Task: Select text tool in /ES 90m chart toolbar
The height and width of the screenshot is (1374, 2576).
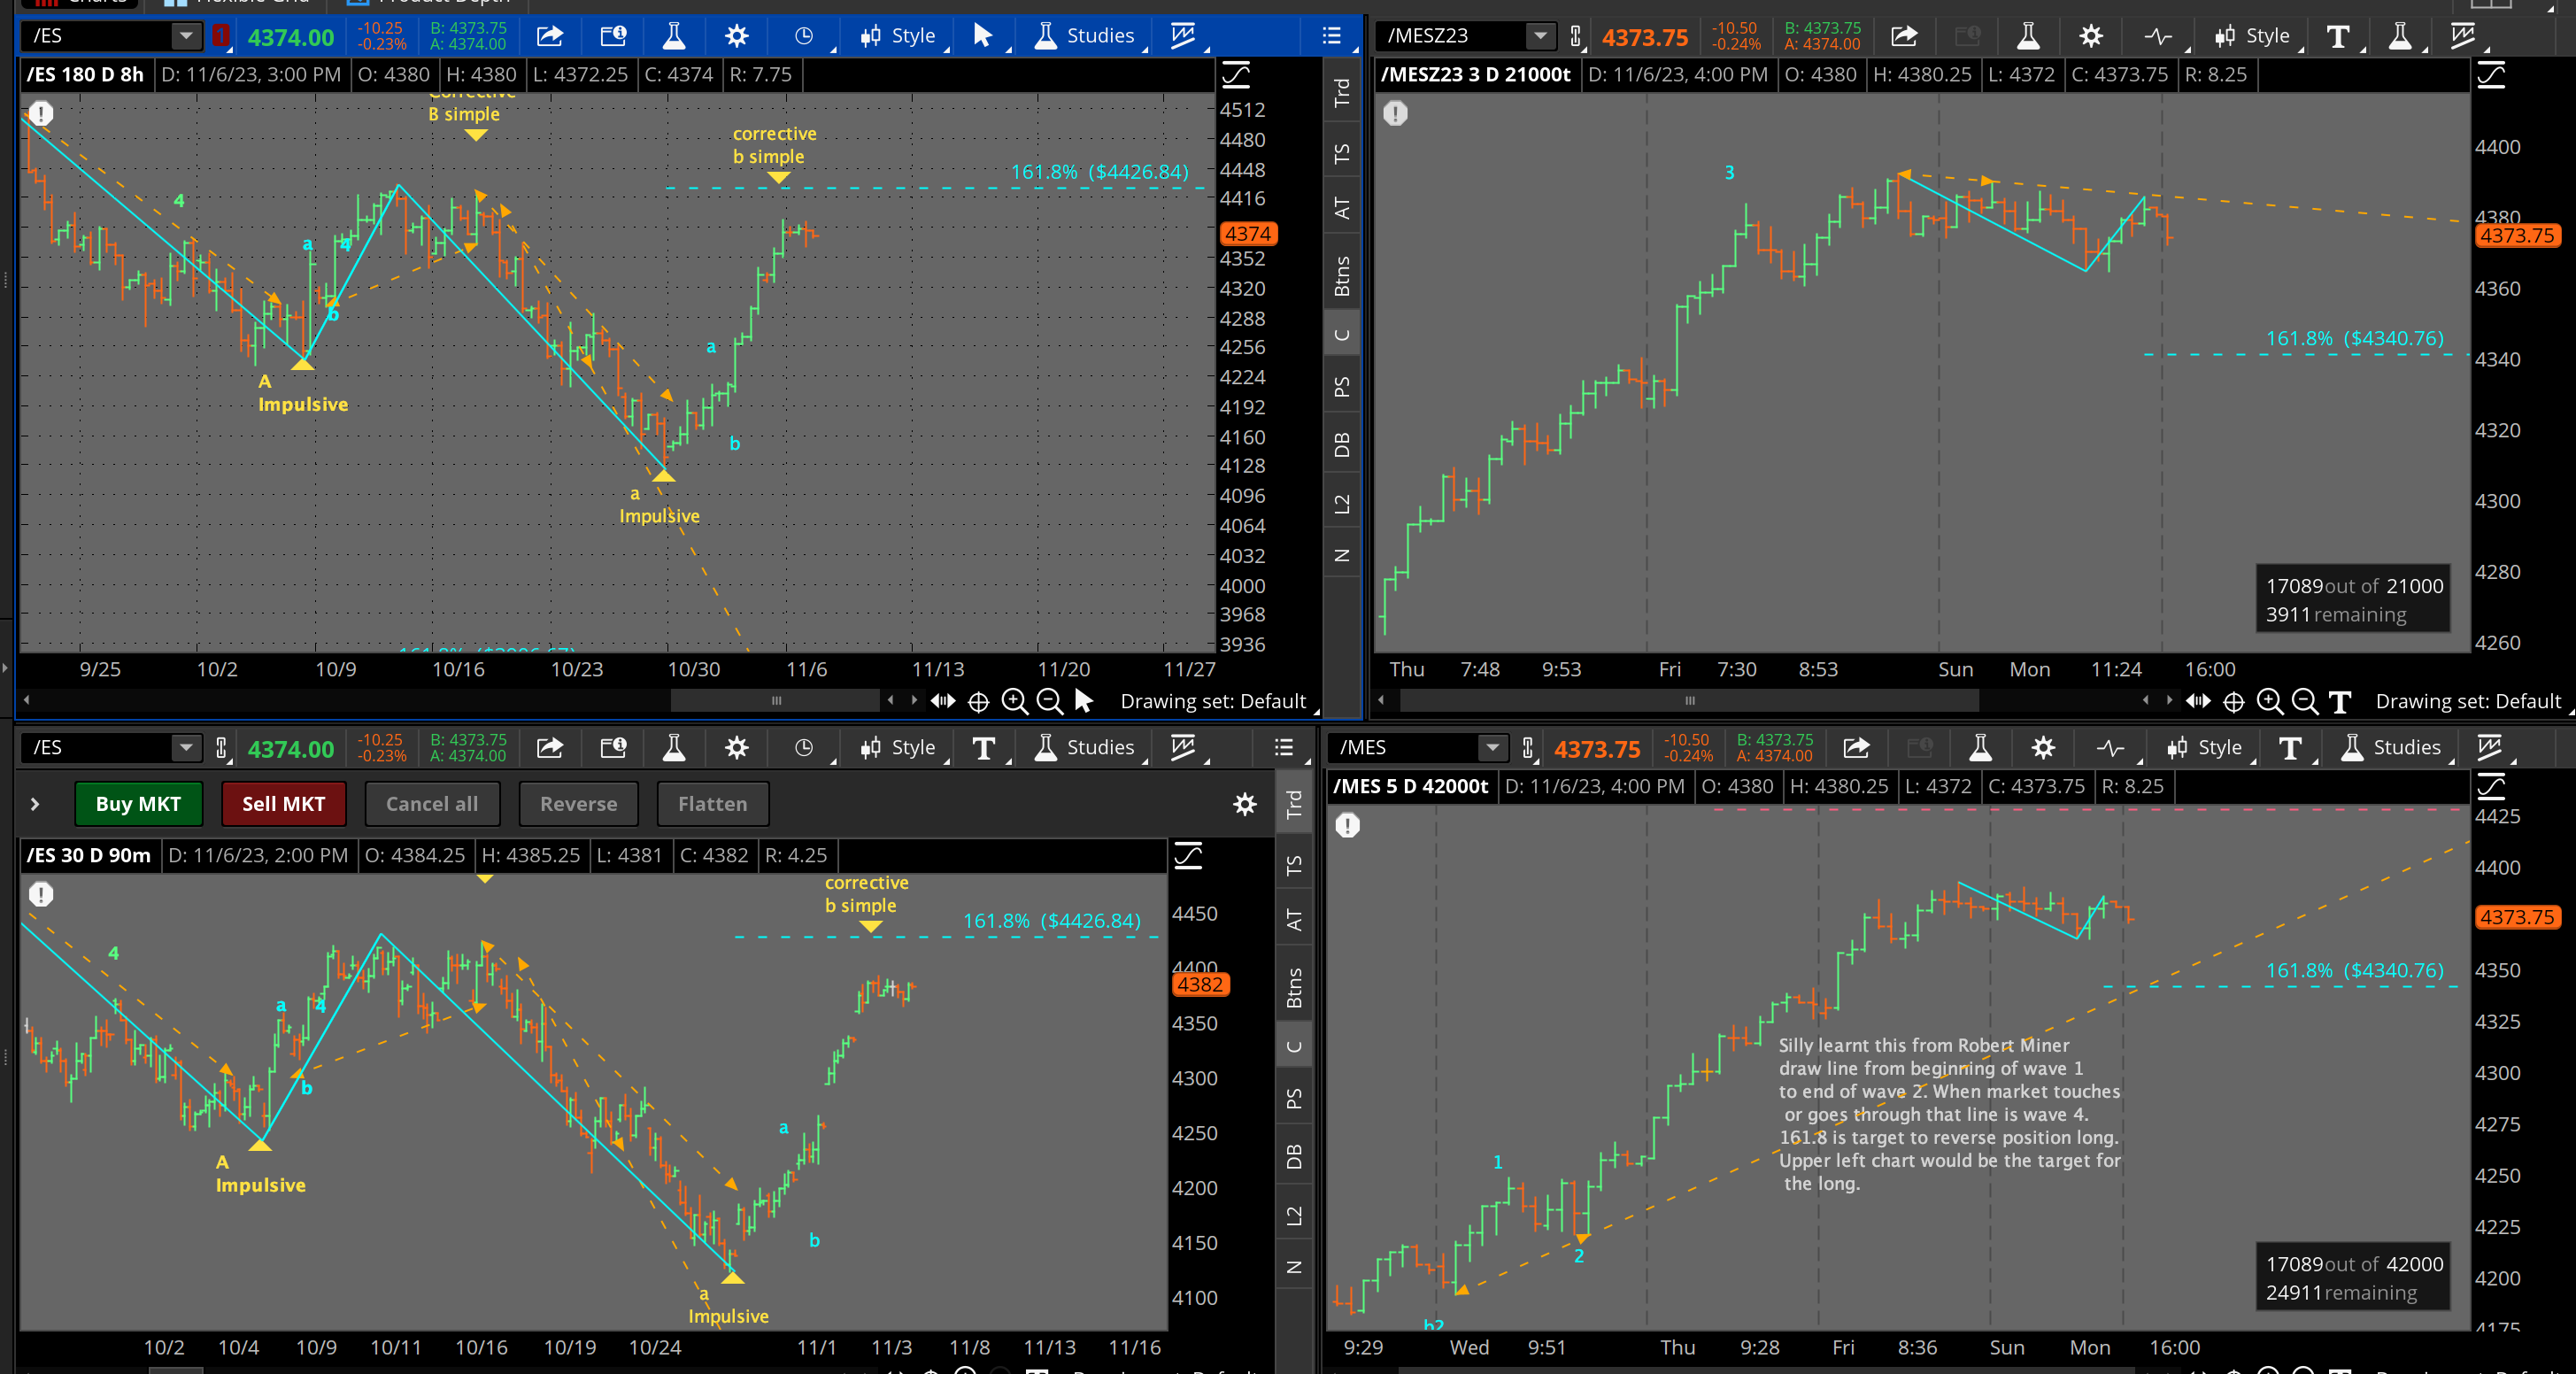Action: point(983,748)
